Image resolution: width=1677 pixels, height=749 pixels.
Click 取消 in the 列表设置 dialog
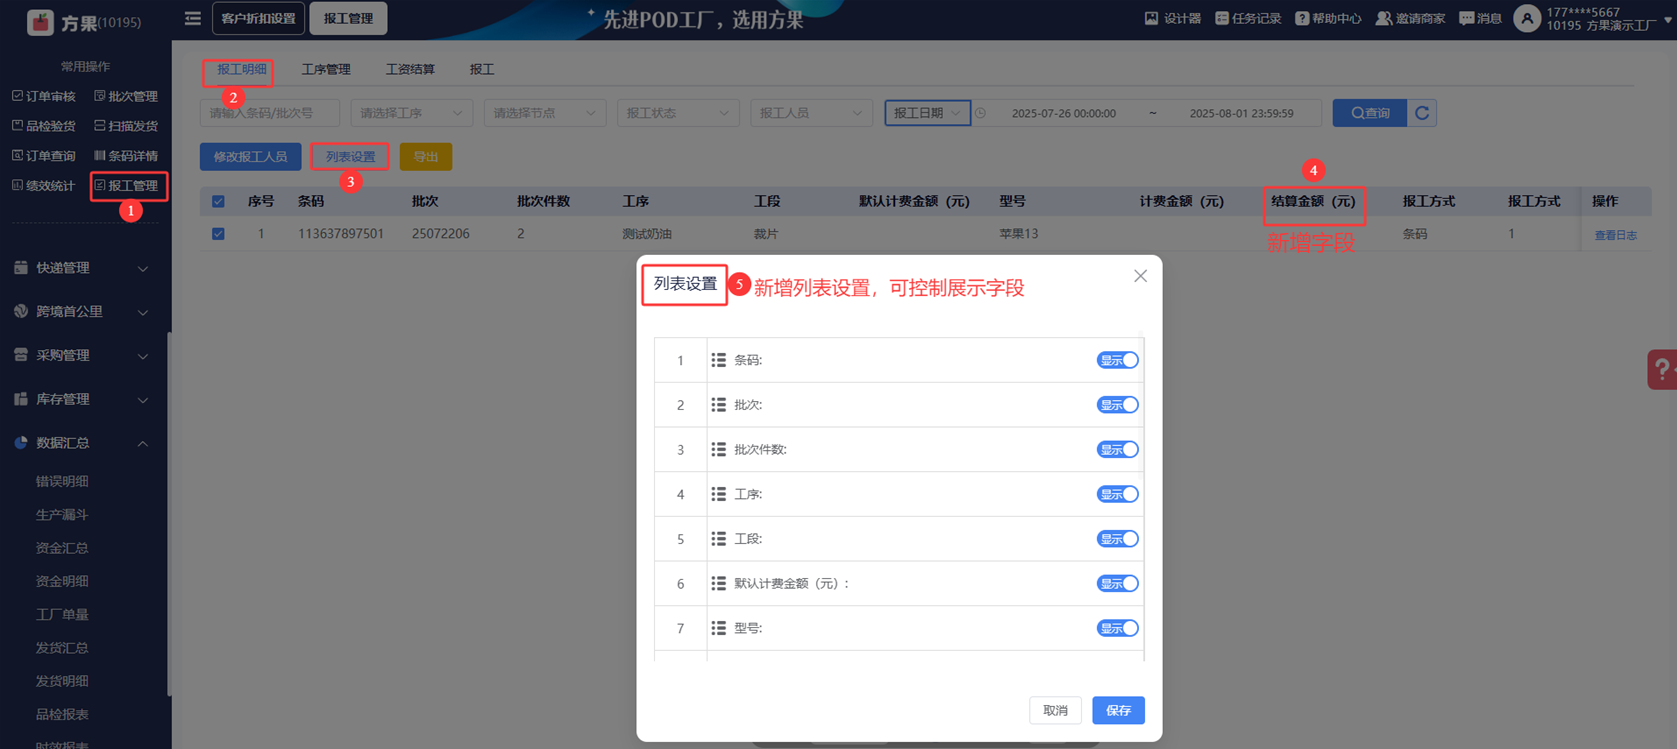(x=1055, y=710)
